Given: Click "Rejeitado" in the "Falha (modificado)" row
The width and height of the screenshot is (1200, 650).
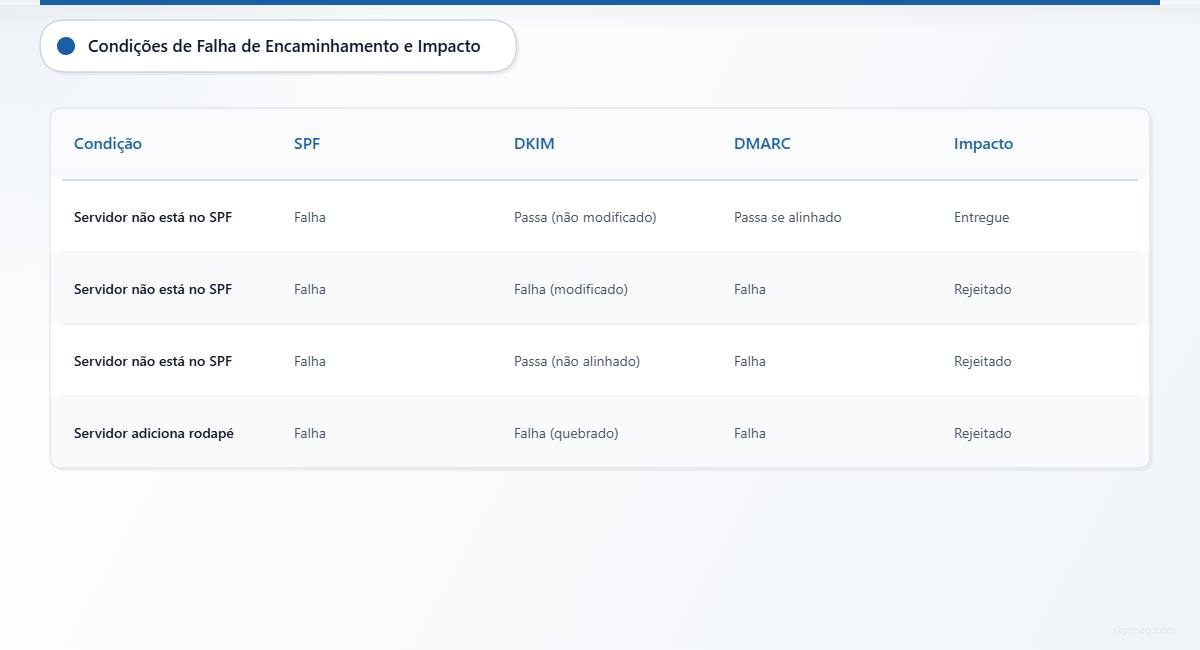Looking at the screenshot, I should (x=983, y=289).
